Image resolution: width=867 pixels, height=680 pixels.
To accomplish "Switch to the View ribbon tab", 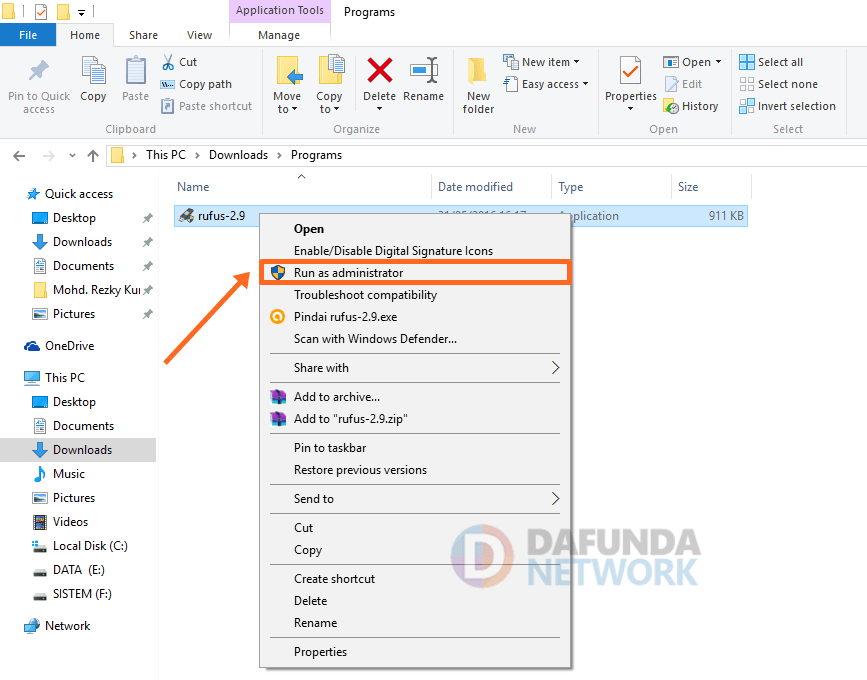I will point(199,35).
